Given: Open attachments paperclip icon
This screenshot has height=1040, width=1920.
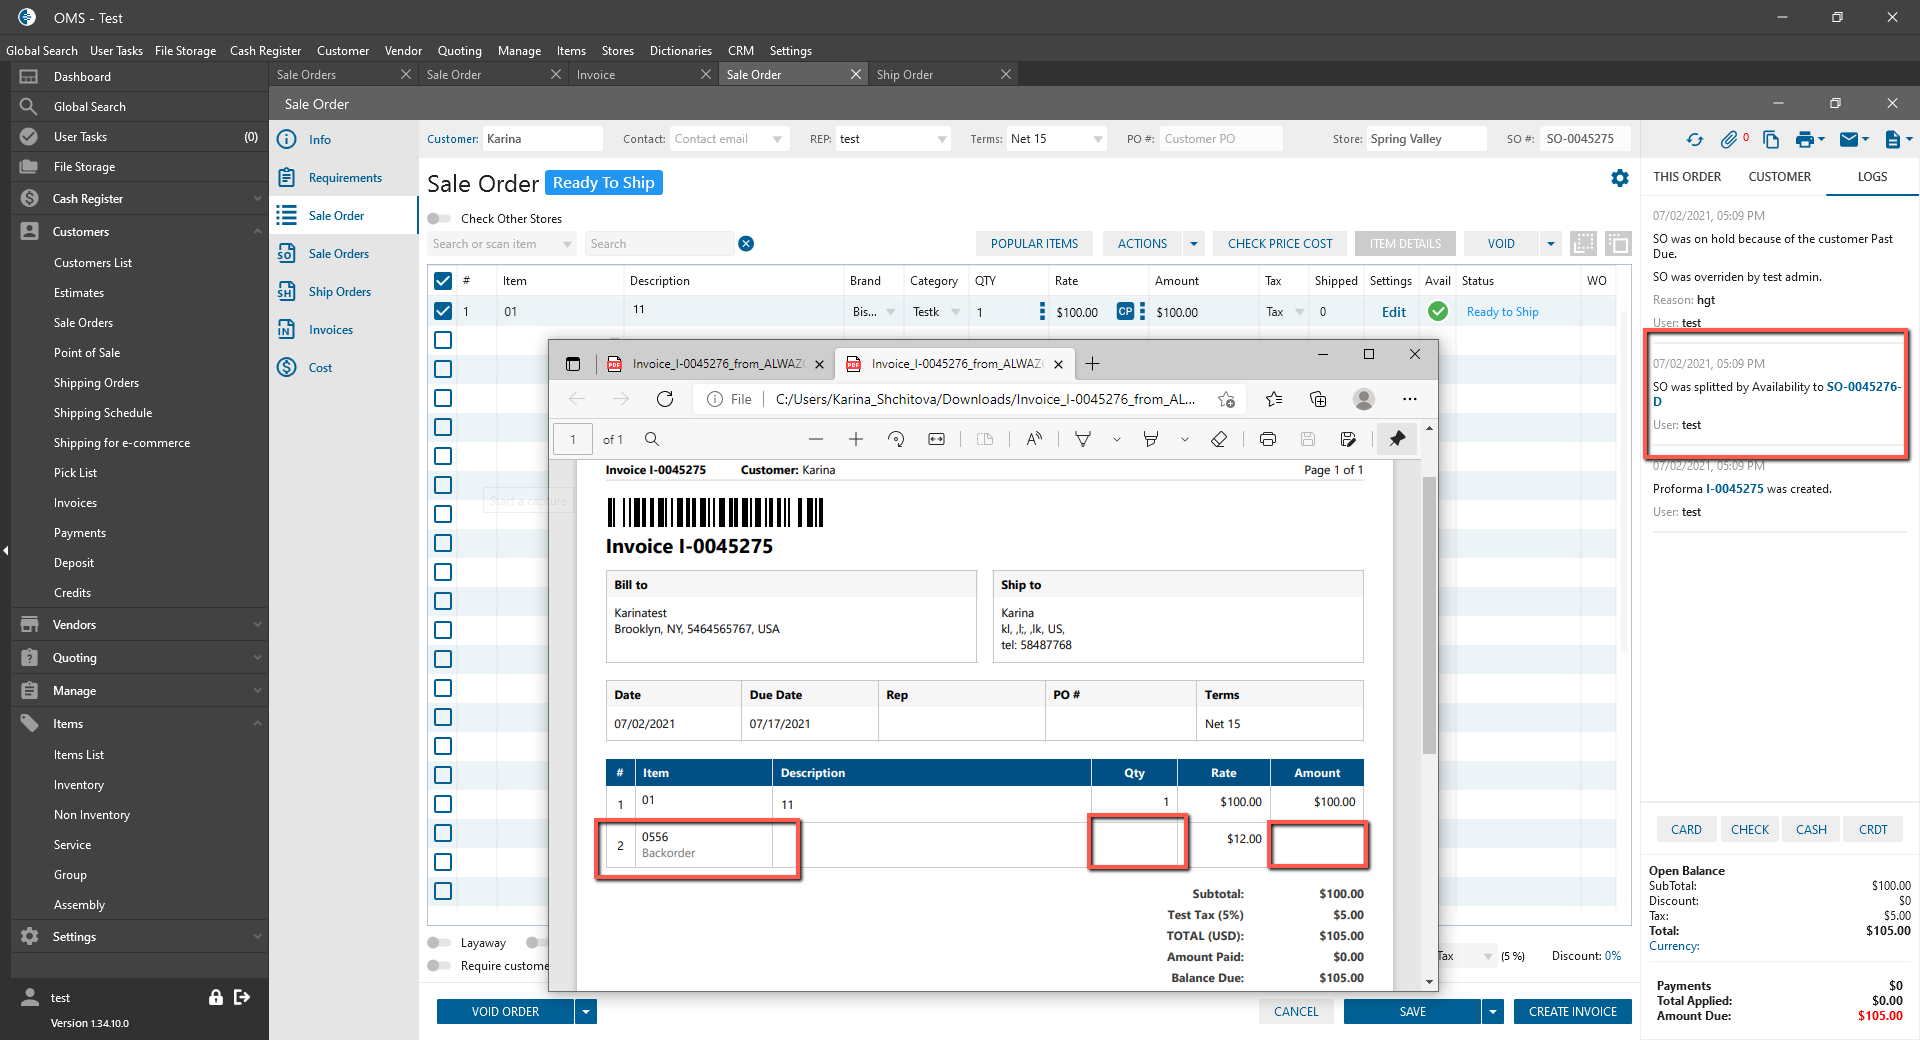Looking at the screenshot, I should [x=1729, y=140].
